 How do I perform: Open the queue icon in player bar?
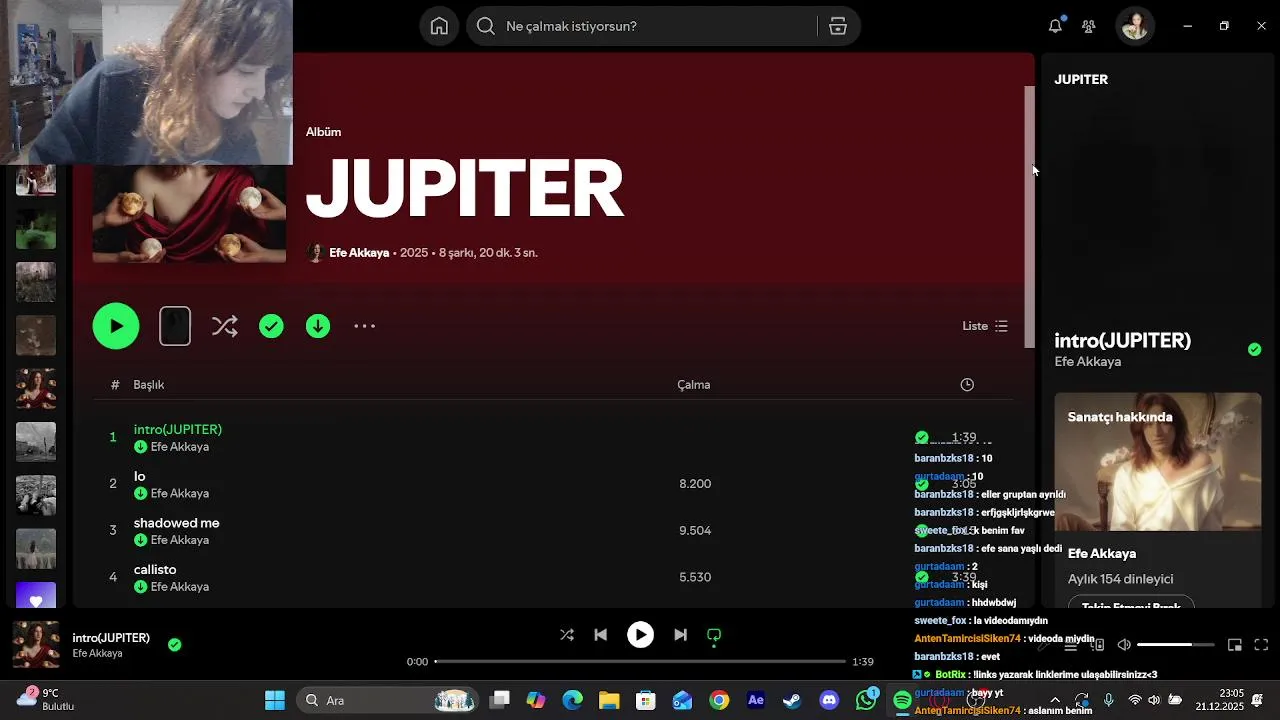click(1071, 645)
